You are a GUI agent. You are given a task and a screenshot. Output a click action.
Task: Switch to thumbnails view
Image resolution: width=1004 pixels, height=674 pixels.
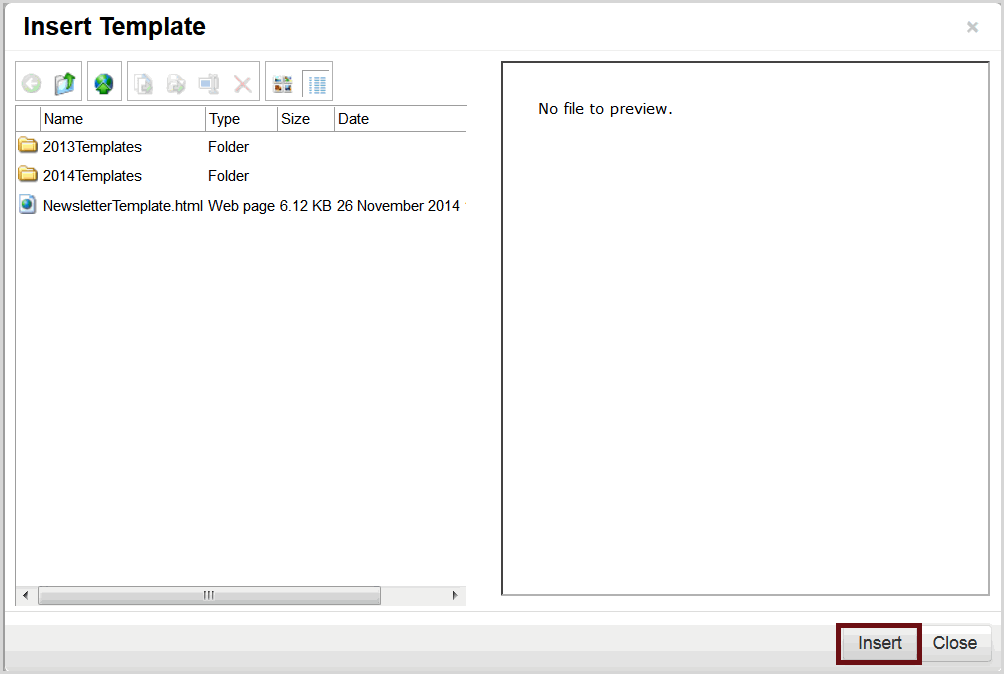pyautogui.click(x=283, y=84)
